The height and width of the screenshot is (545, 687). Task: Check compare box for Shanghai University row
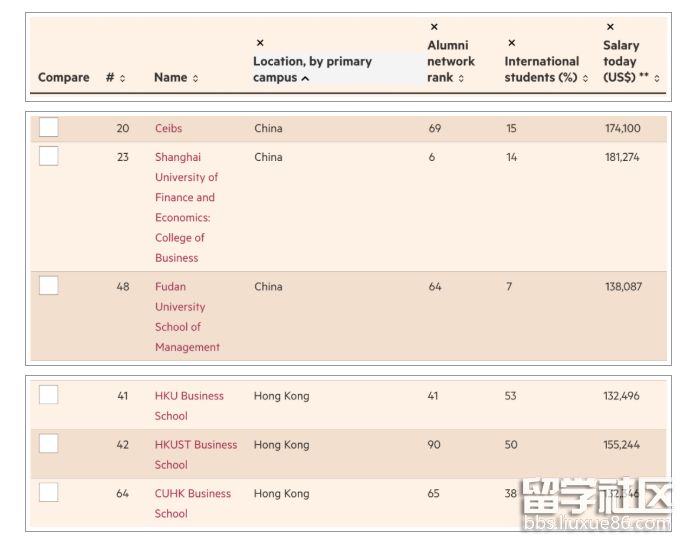[x=49, y=156]
